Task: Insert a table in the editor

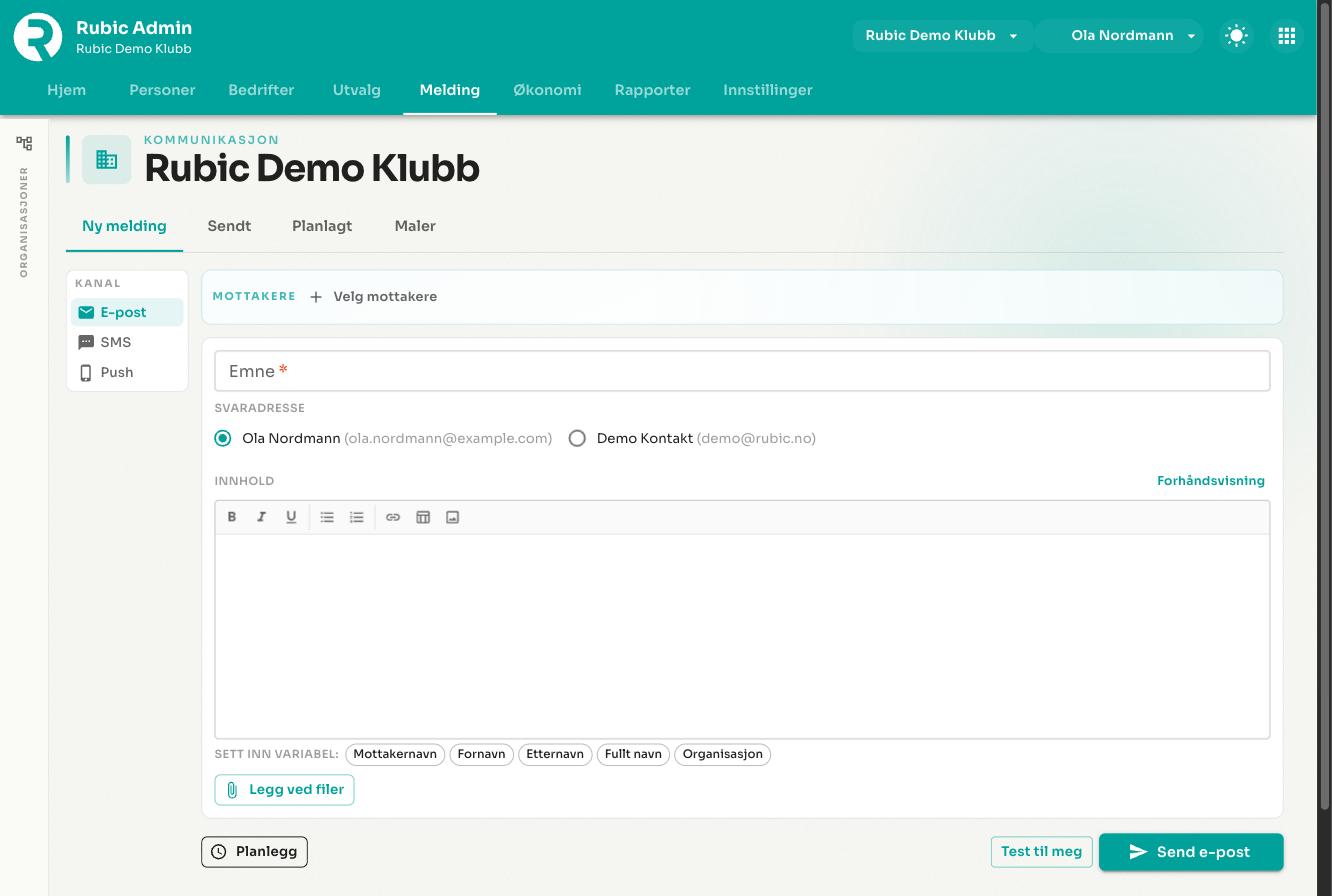Action: pos(423,517)
